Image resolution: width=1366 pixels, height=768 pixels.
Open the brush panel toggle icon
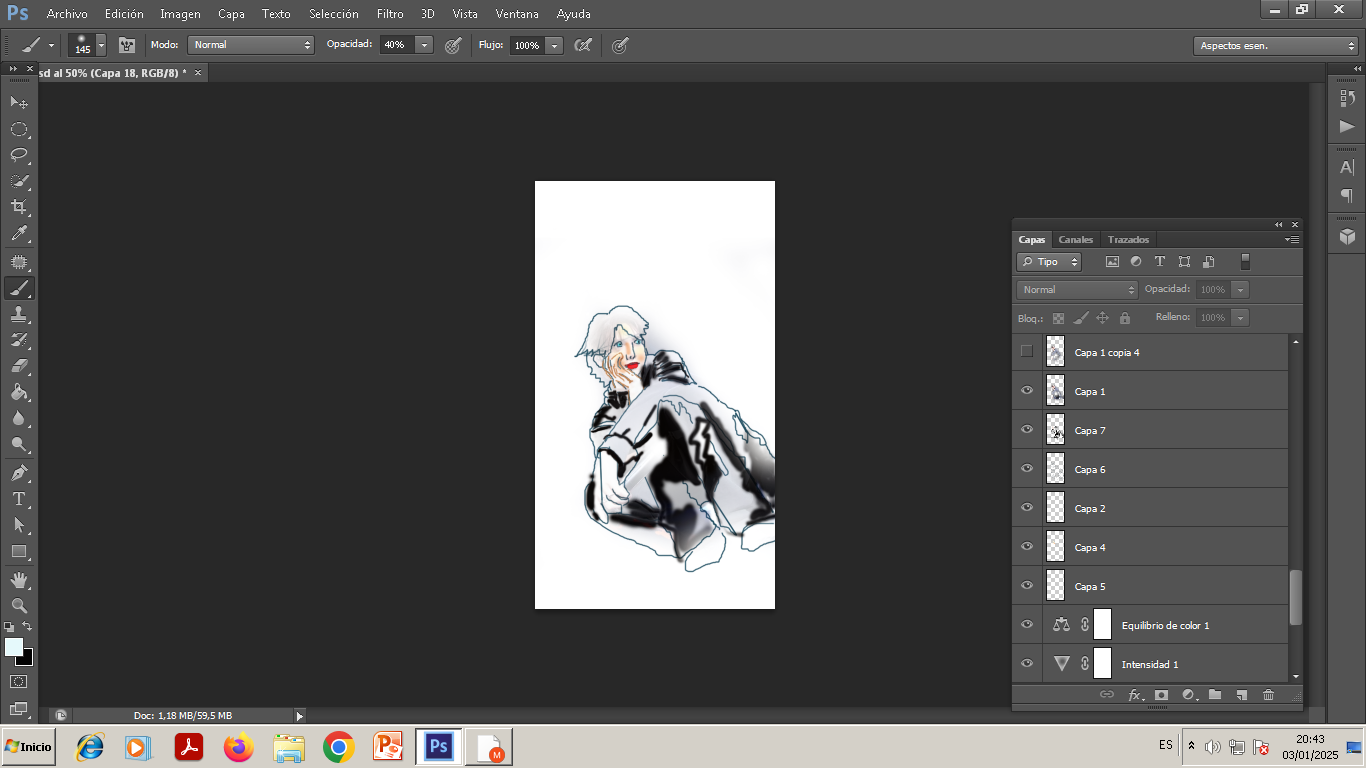(127, 45)
